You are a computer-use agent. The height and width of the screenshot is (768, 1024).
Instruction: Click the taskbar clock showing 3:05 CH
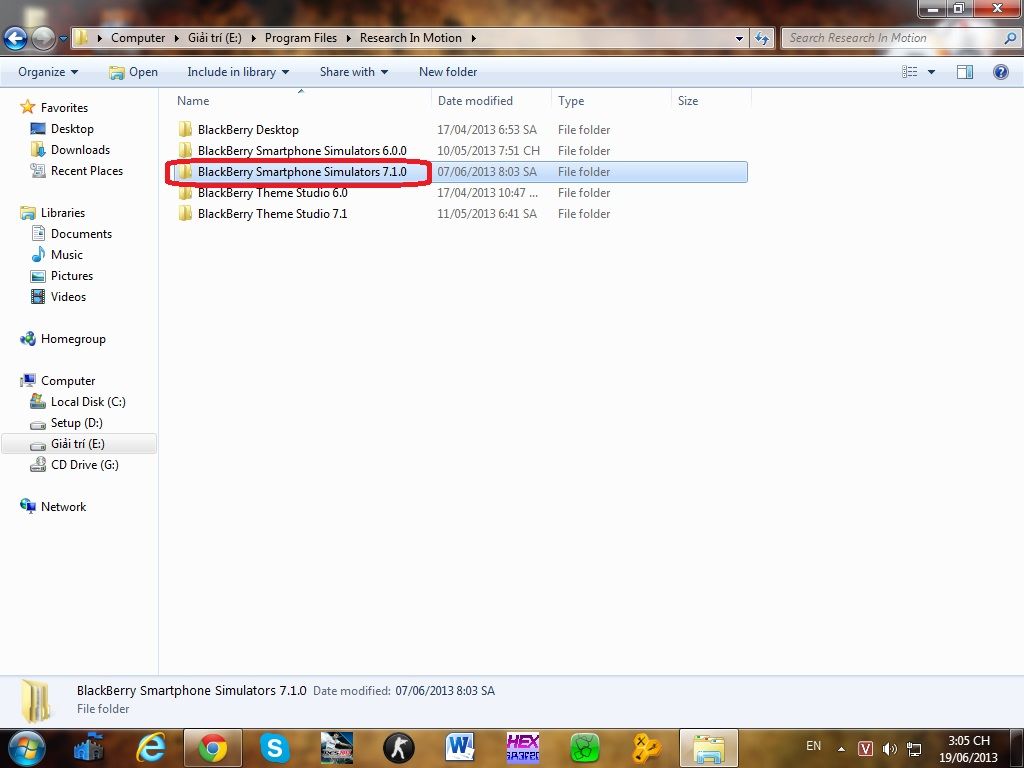click(968, 749)
